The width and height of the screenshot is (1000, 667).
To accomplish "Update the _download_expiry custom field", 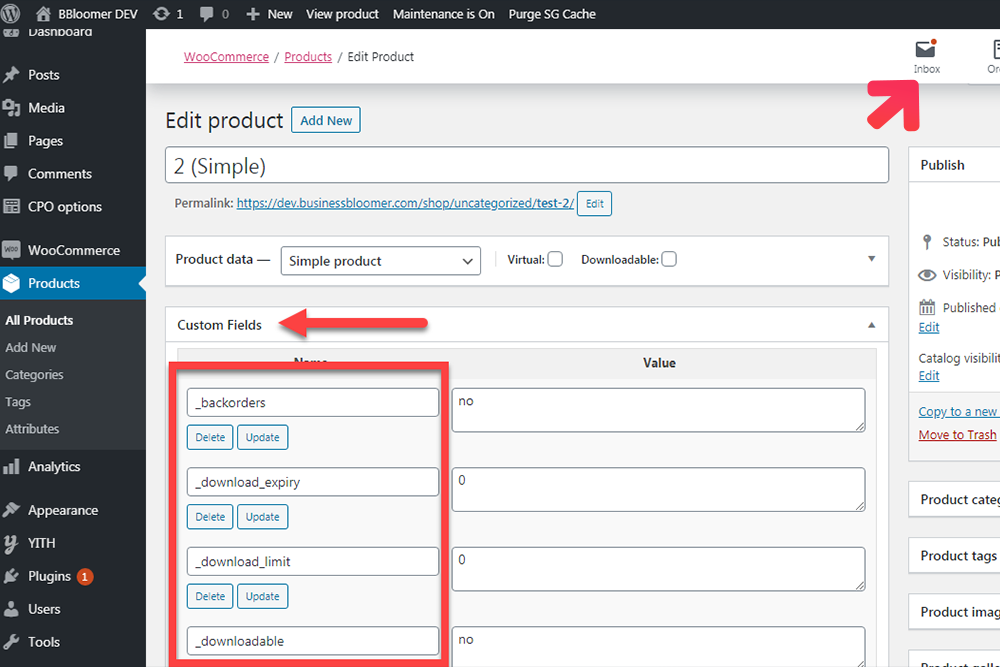I will [x=263, y=517].
